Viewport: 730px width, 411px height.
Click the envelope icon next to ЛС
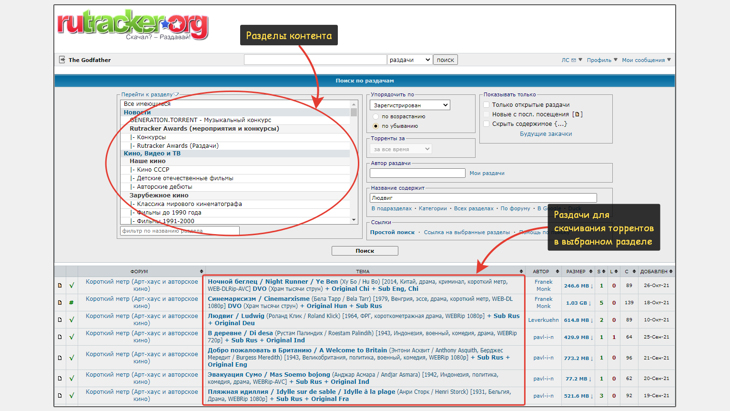click(574, 60)
